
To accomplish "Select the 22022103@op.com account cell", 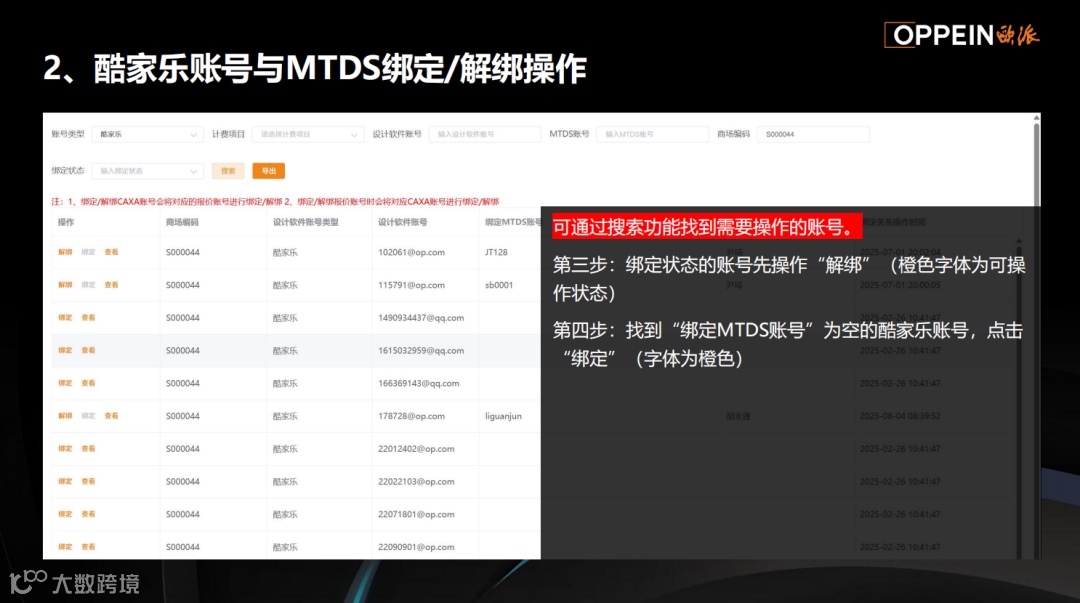I will [416, 481].
